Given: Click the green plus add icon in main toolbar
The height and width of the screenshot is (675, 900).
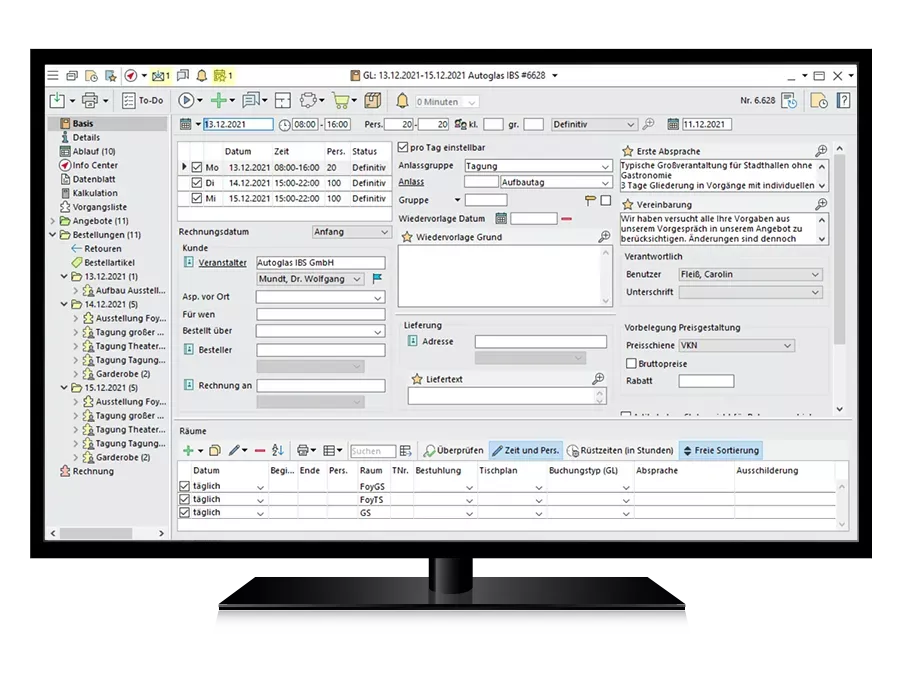Looking at the screenshot, I should pos(217,101).
